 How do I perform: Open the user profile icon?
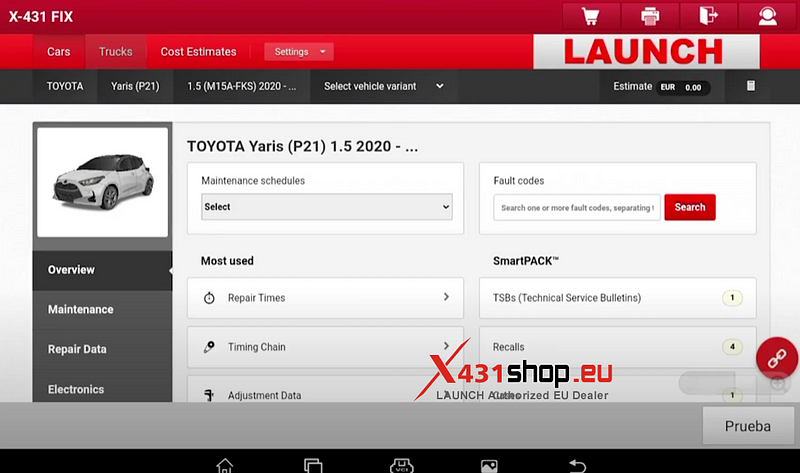767,16
